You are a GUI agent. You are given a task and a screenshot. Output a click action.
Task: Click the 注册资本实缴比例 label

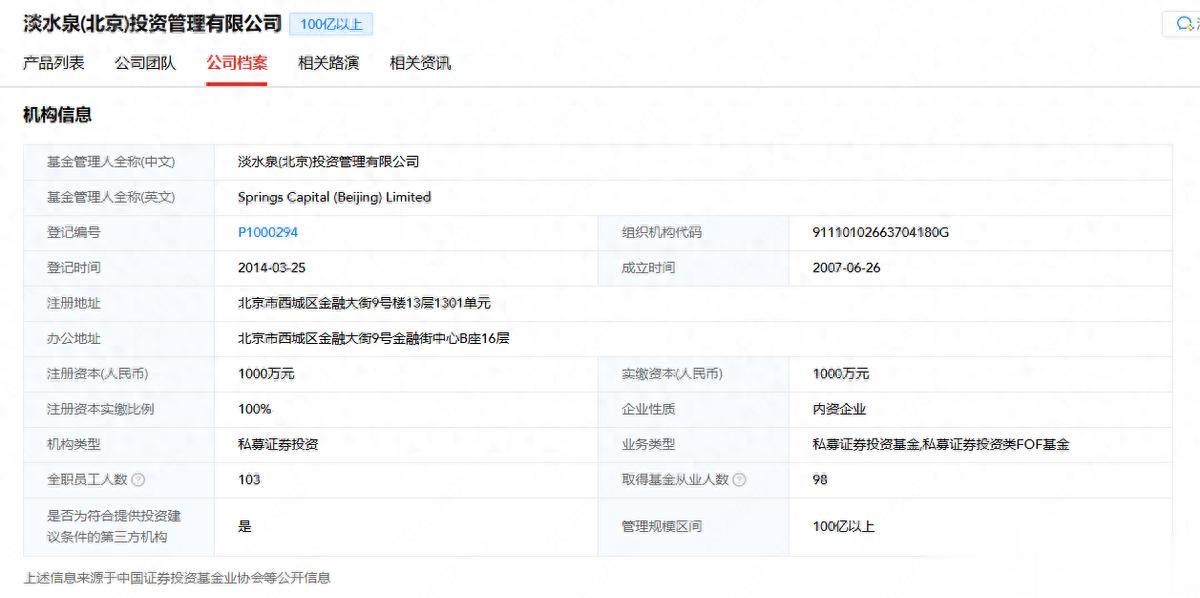pyautogui.click(x=101, y=409)
